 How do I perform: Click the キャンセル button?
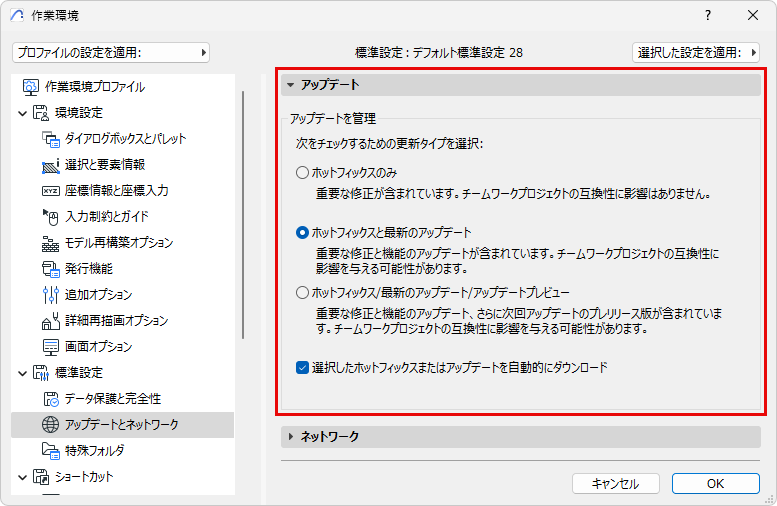tap(615, 484)
